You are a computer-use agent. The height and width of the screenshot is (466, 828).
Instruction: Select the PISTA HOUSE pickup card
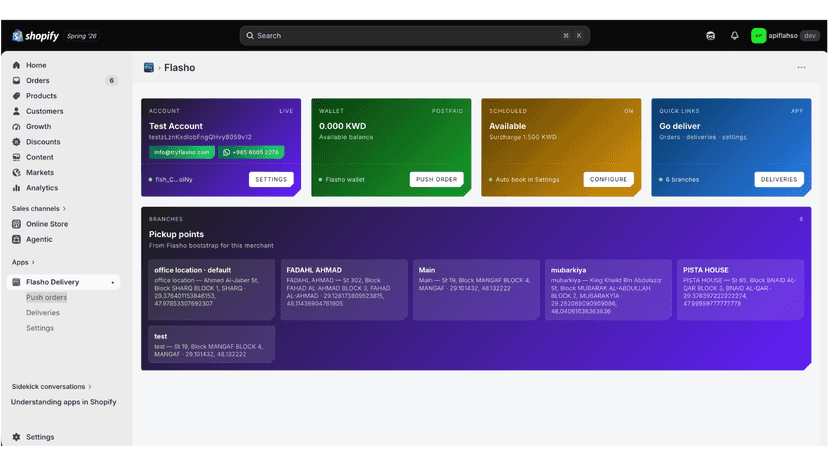pyautogui.click(x=740, y=290)
